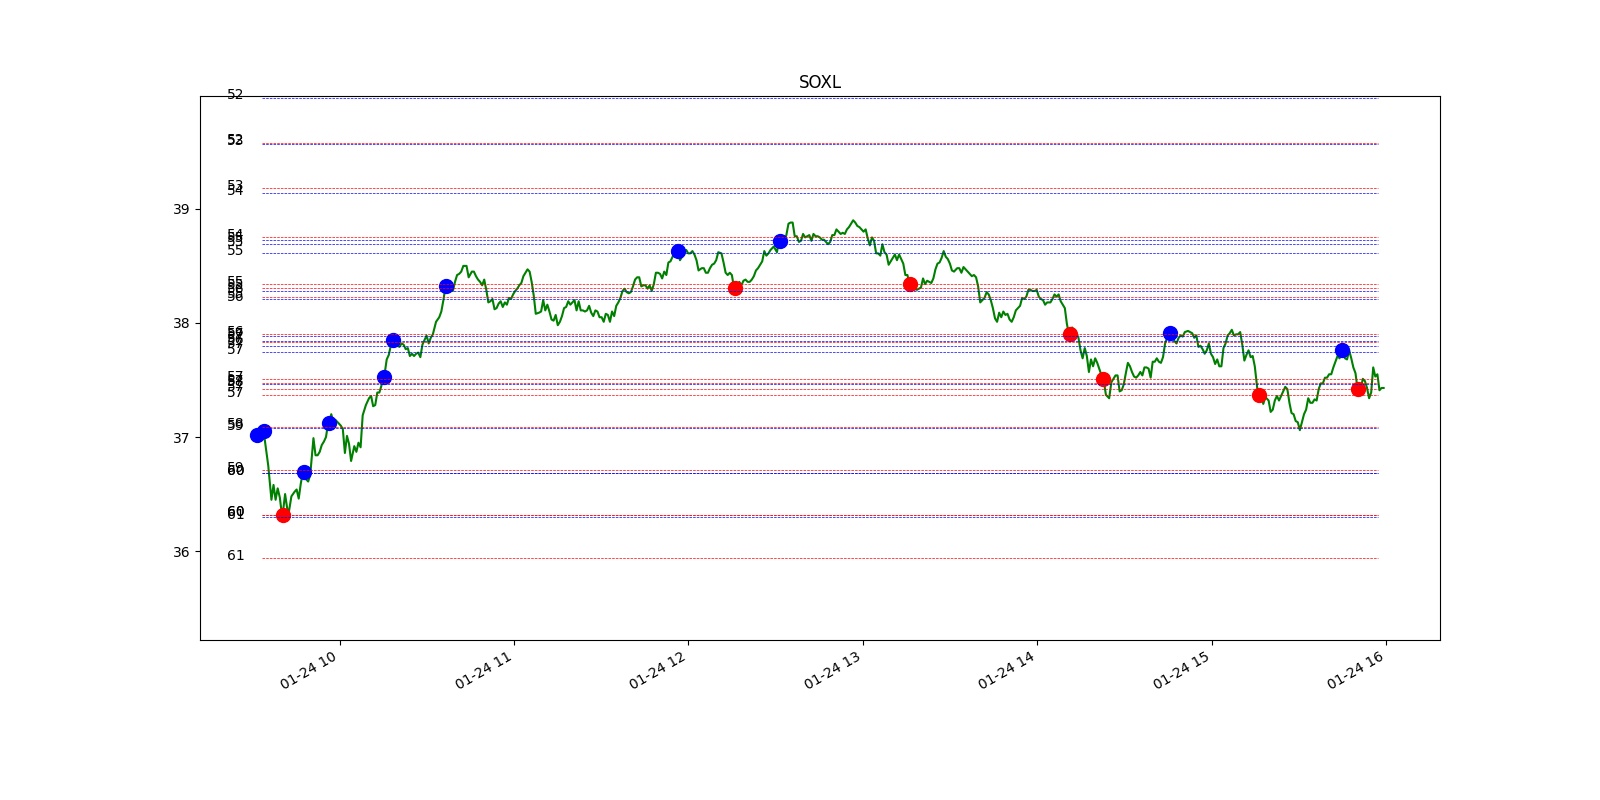Screen dimensions: 1600x800
Task: Click the top blue dashed line labeled 52
Action: point(820,98)
